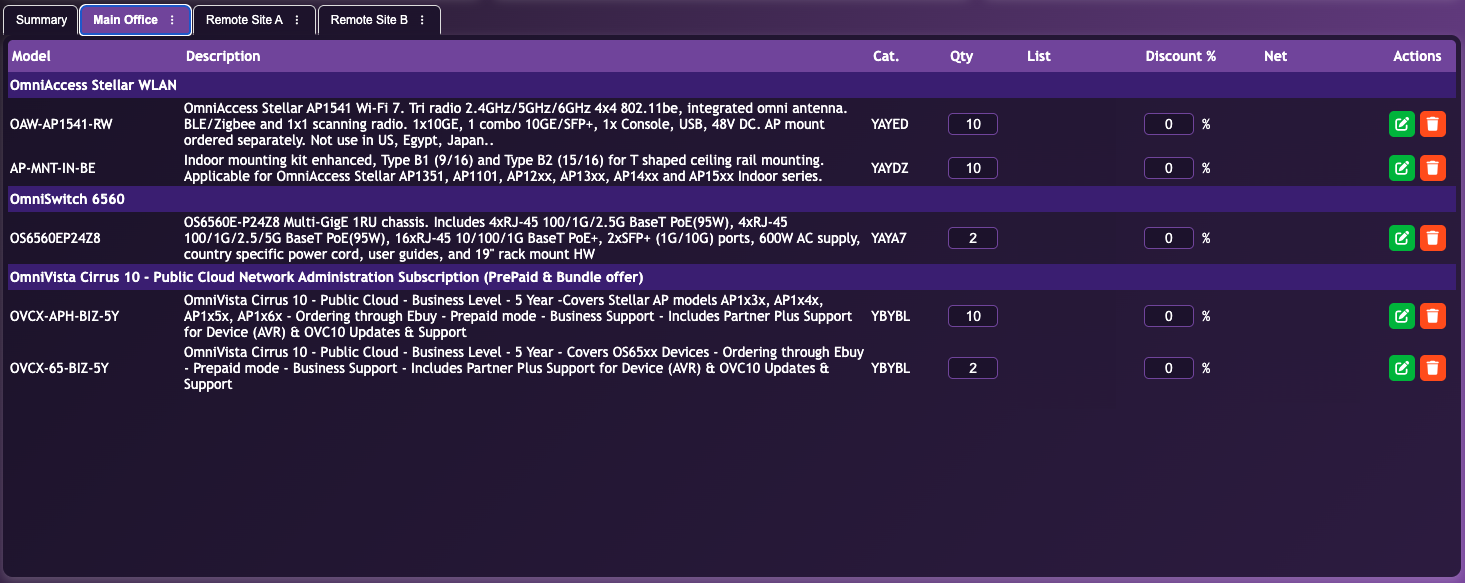This screenshot has height=583, width=1465.
Task: Click the Indoor mounting kit description text
Action: [504, 168]
